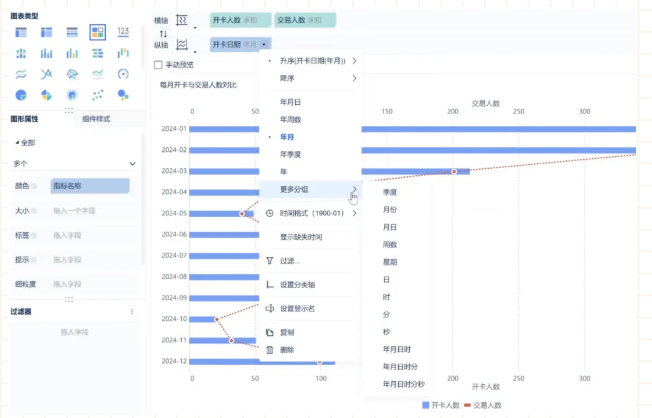Click the clock icon for 时间格式
Screen dimensions: 652x418
tap(269, 213)
